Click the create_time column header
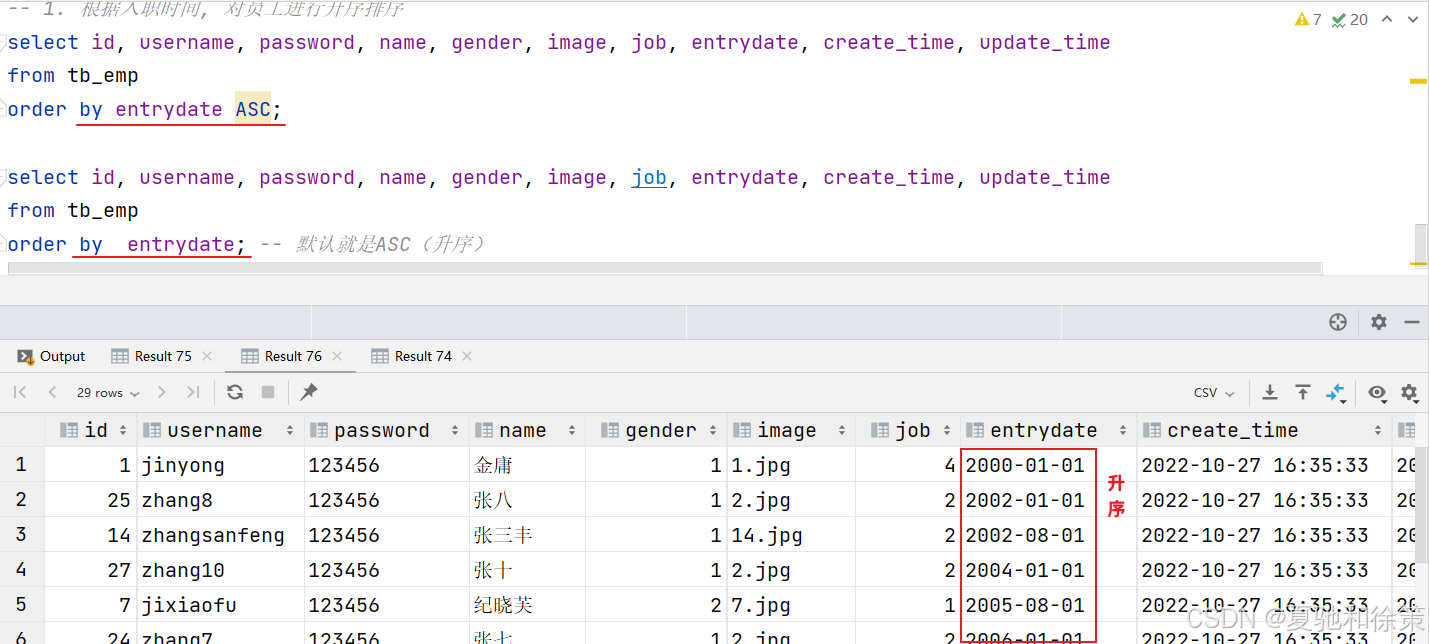This screenshot has width=1429, height=644. click(1264, 430)
